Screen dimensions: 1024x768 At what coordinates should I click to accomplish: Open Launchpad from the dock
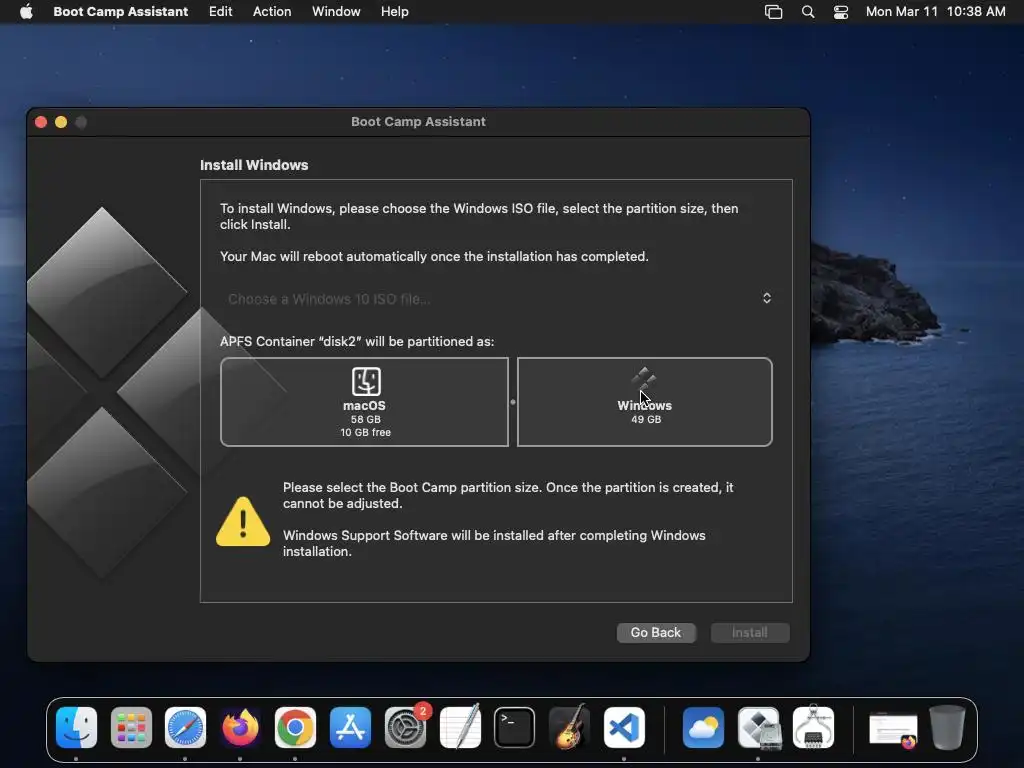(131, 728)
